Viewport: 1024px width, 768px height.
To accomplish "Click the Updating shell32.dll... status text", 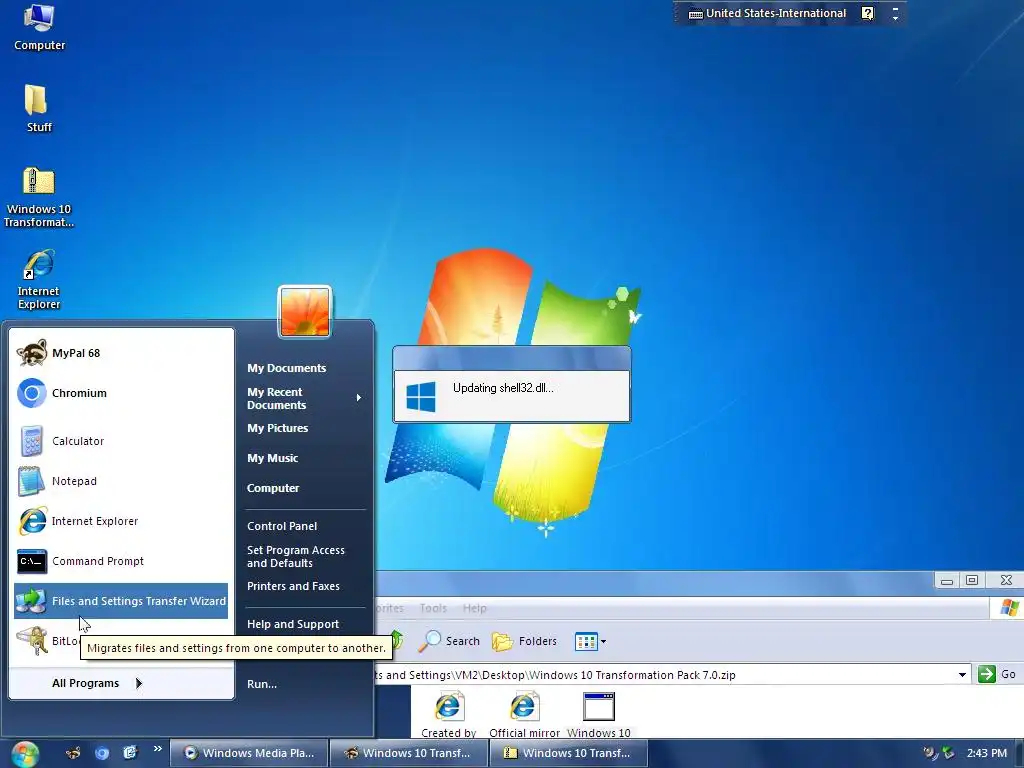I will coord(503,388).
